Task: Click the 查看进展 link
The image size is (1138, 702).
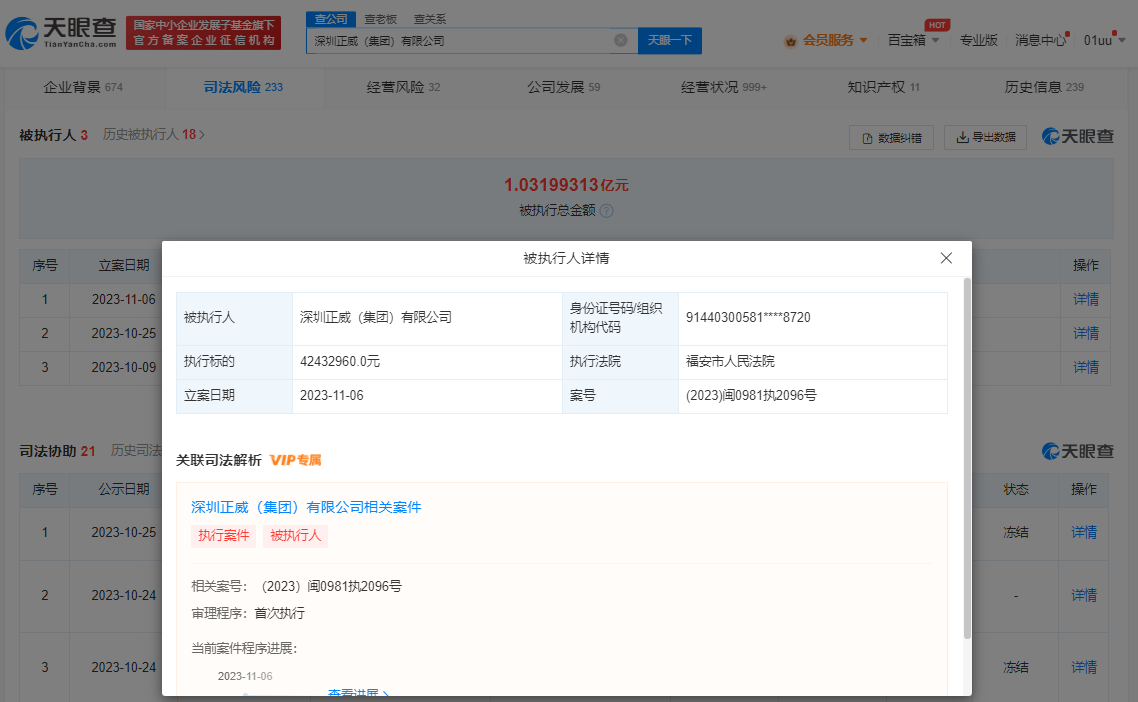Action: (358, 693)
